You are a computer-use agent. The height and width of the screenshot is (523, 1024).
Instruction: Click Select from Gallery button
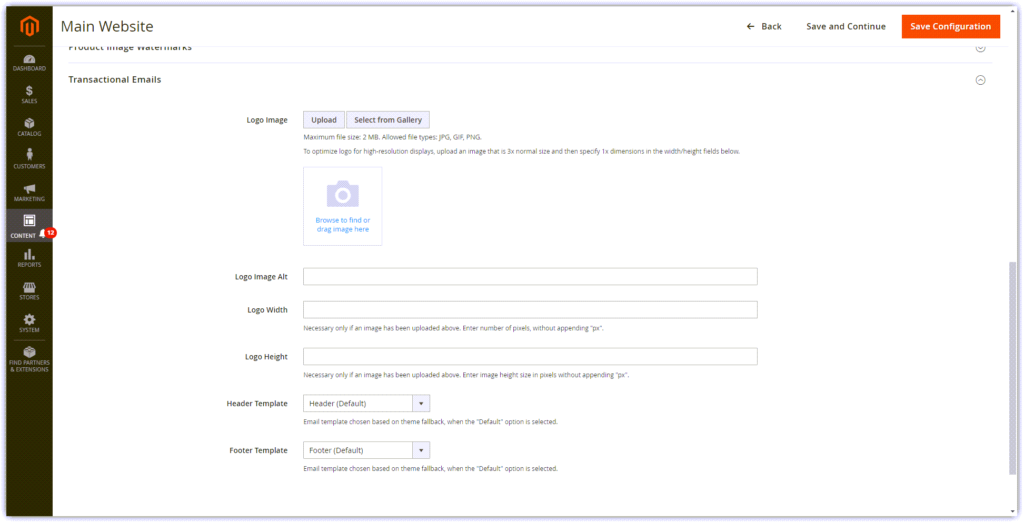click(x=388, y=120)
